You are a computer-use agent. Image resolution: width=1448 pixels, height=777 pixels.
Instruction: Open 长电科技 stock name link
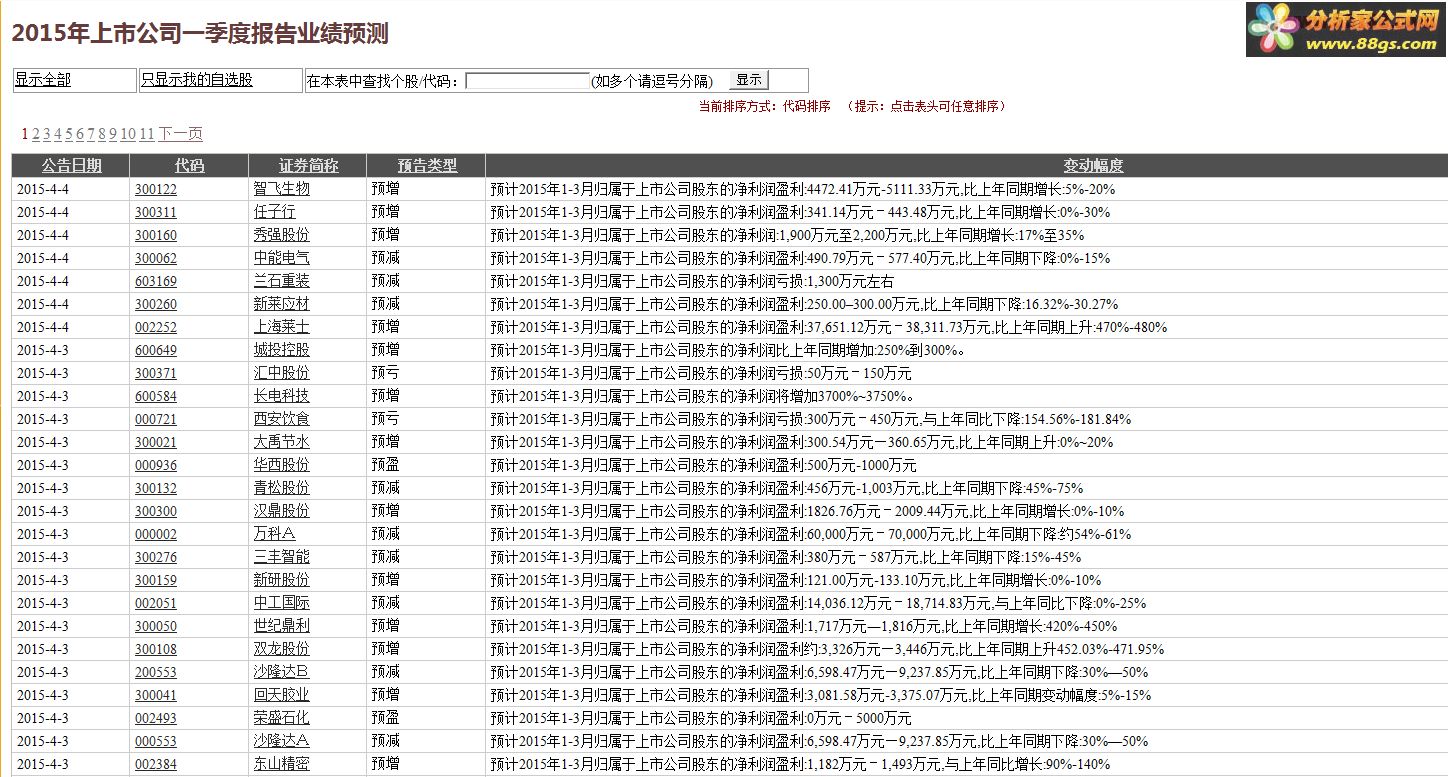tap(282, 396)
